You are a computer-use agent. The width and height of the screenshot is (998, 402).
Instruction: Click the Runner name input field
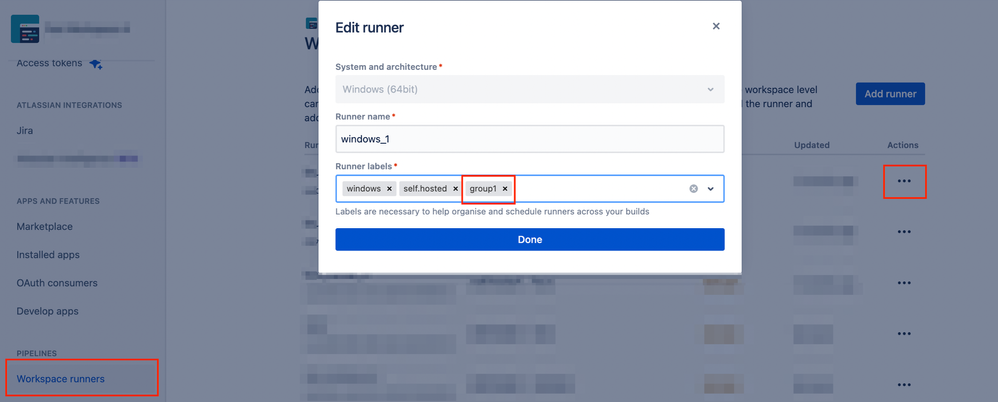530,139
